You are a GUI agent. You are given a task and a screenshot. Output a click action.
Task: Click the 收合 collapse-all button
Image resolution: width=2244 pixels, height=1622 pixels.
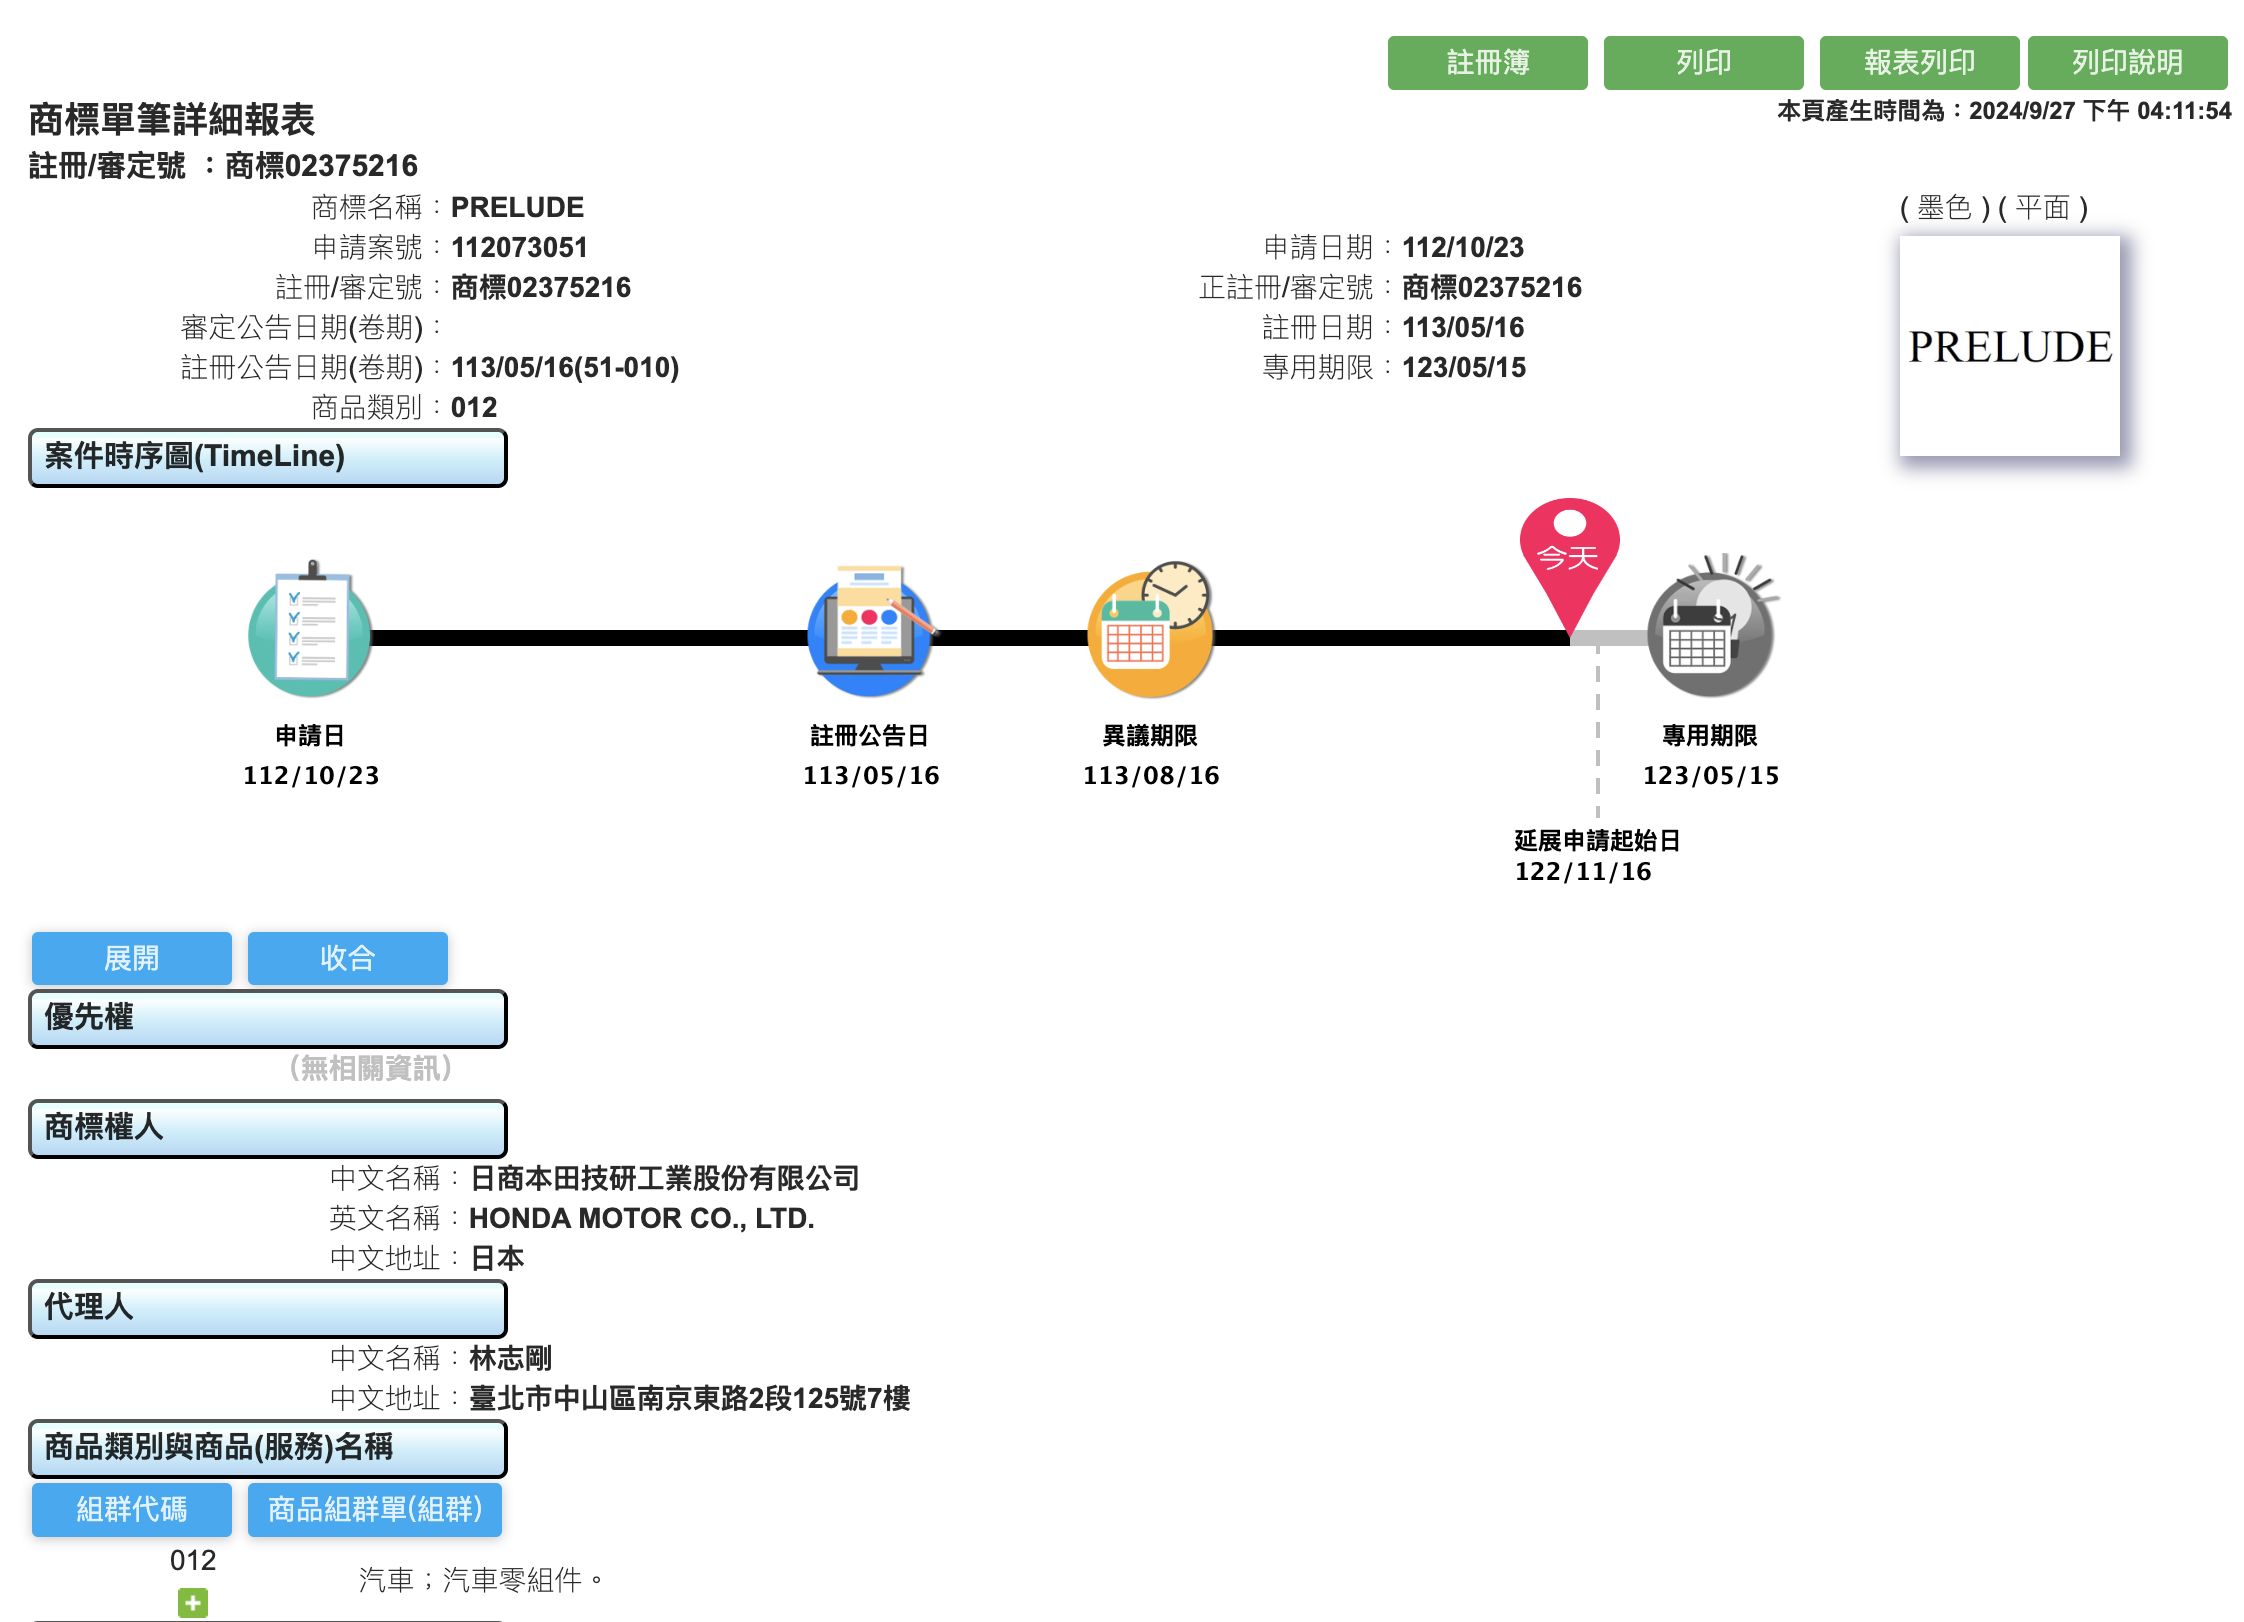[x=347, y=958]
